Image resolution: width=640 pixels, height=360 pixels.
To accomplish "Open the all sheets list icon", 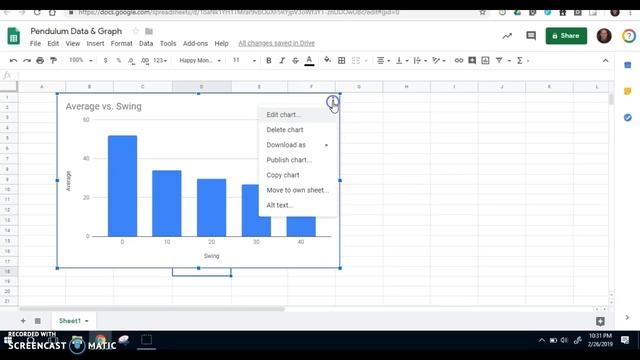I will pyautogui.click(x=38, y=321).
